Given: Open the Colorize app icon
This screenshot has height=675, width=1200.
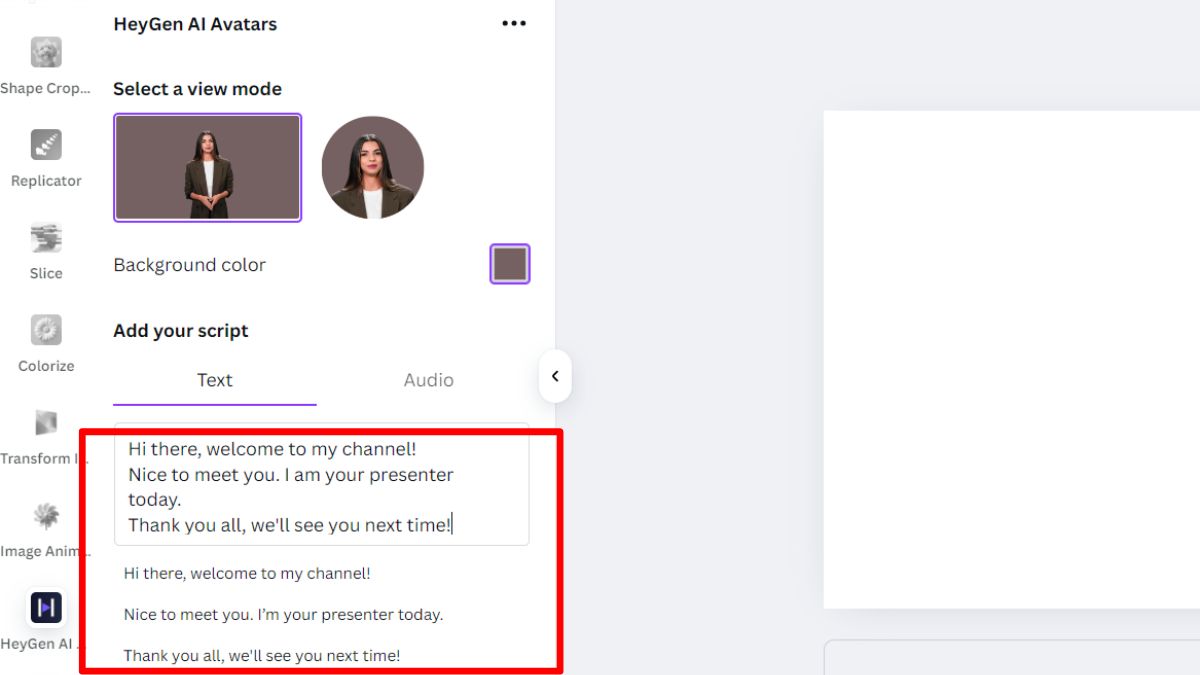Looking at the screenshot, I should (x=46, y=330).
